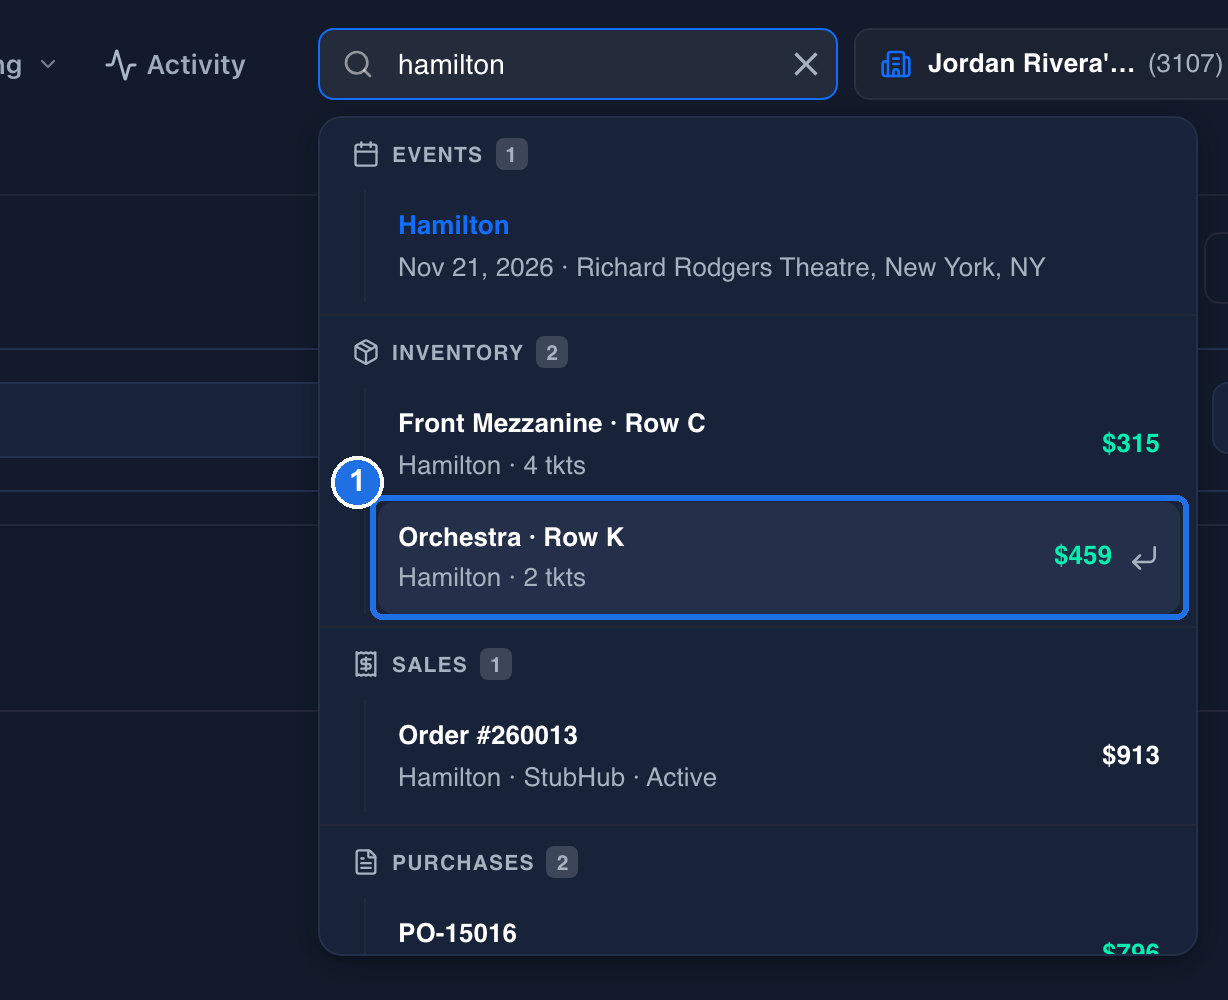Select Orchestra · Row K listing
The width and height of the screenshot is (1228, 1000).
(780, 557)
